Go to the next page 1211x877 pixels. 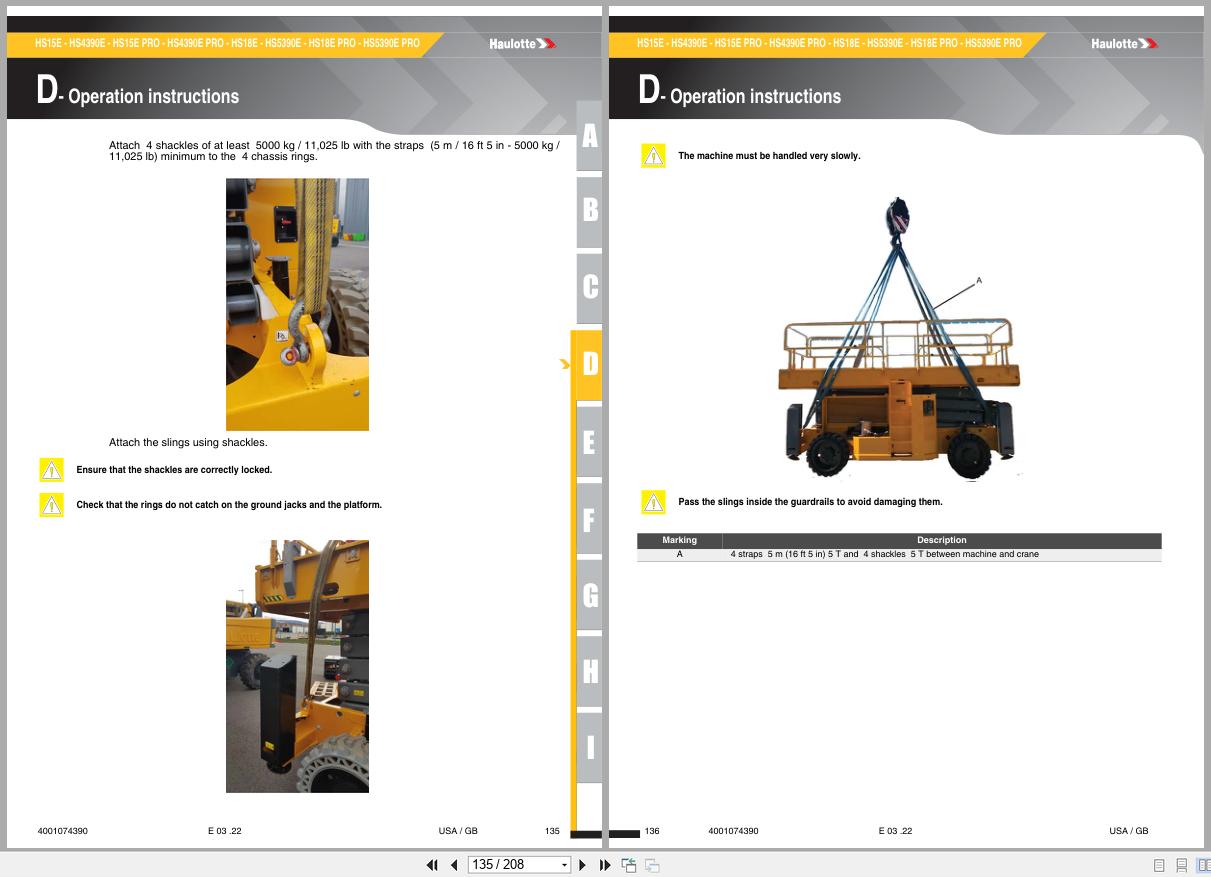tap(583, 865)
